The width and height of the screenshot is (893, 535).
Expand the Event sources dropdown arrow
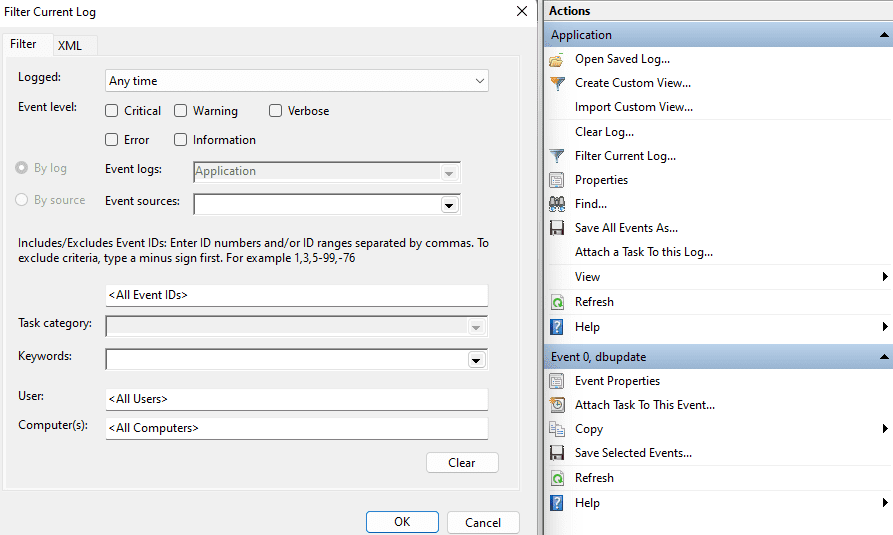450,205
